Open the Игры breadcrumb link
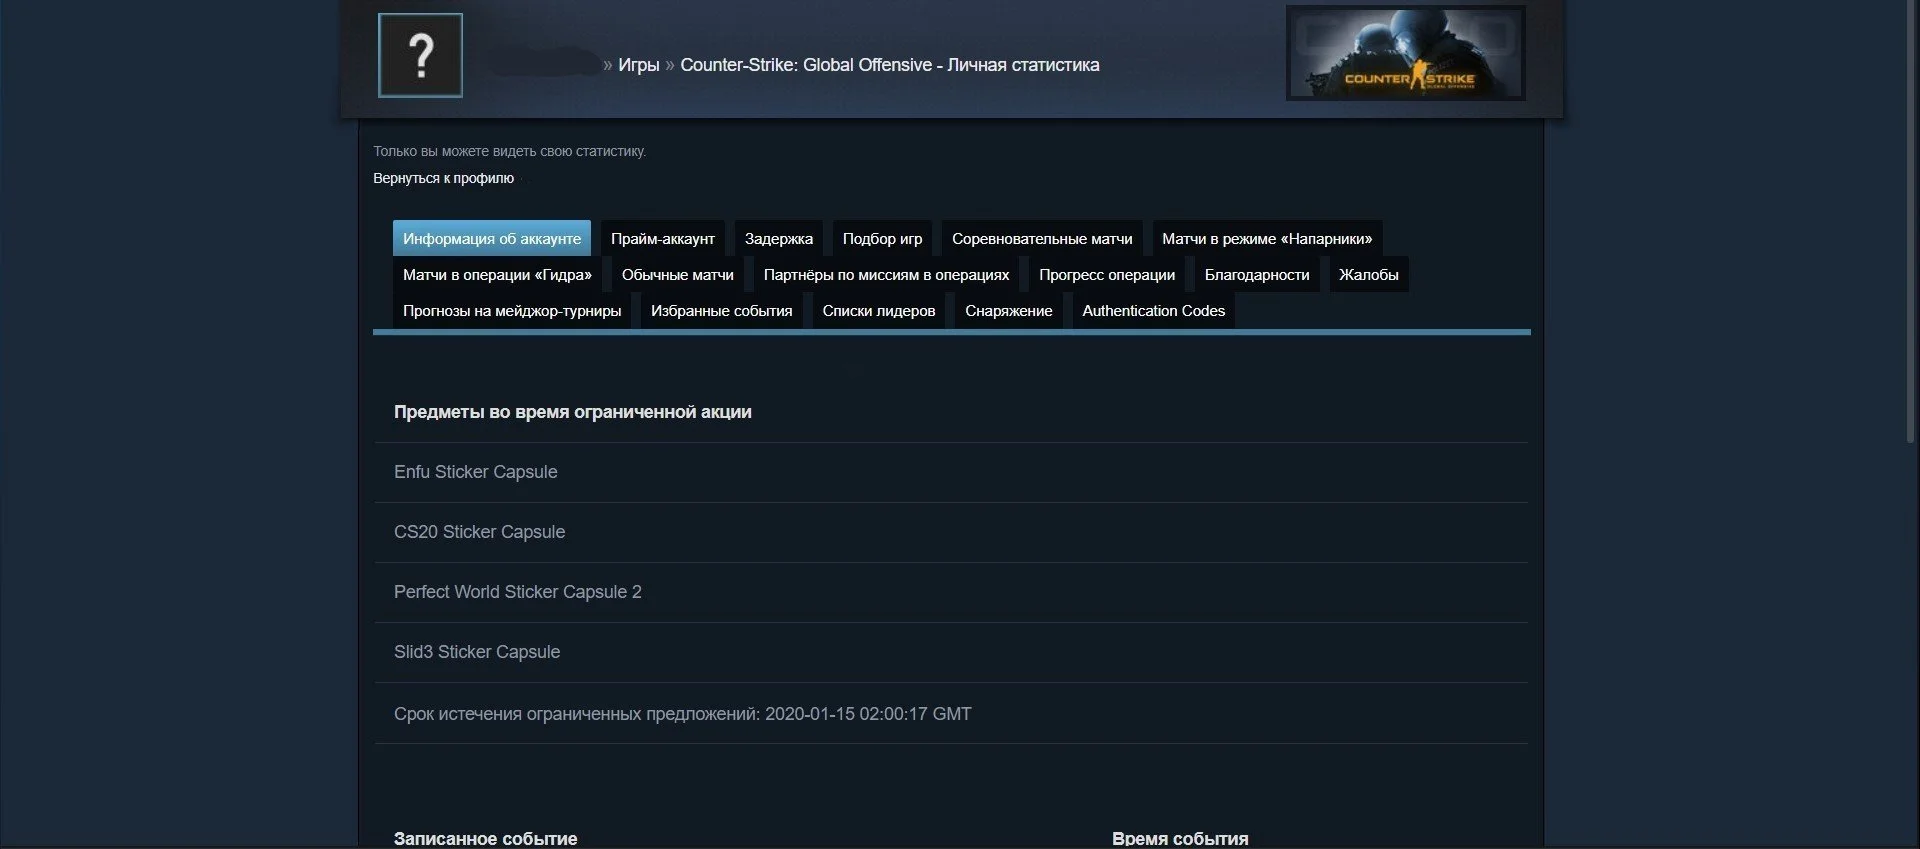Viewport: 1920px width, 849px height. click(x=638, y=65)
